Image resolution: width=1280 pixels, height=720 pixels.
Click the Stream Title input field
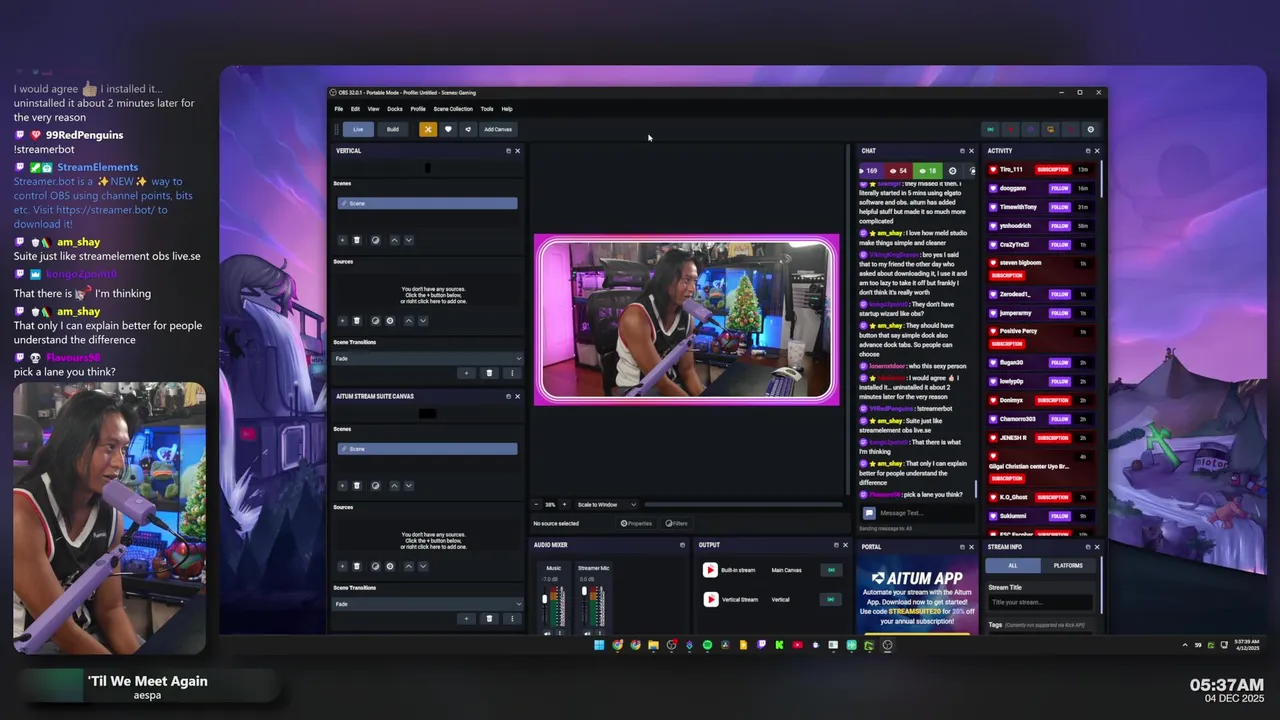click(x=1040, y=602)
